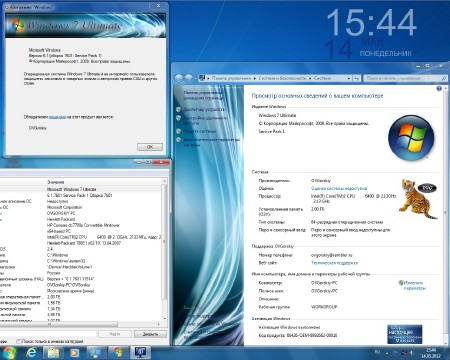
Task: Select 'Hewlett-Packard' manufacturer value
Action: (x=61, y=219)
